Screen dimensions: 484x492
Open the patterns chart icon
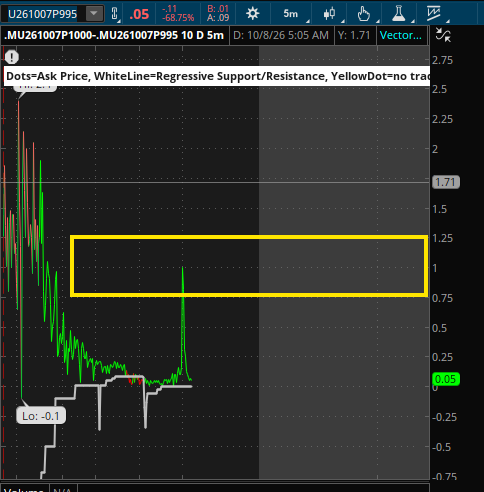434,14
